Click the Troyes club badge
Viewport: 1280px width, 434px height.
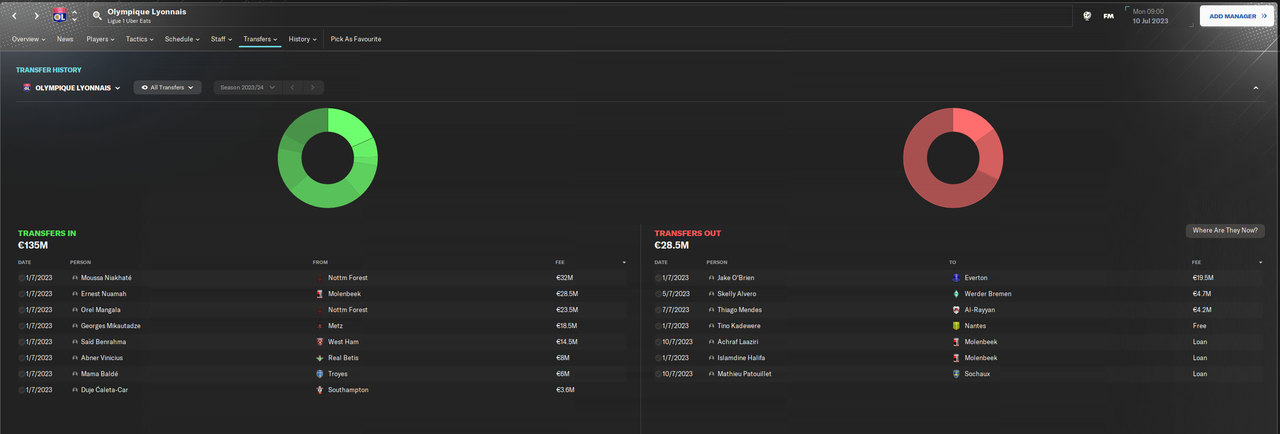(320, 374)
